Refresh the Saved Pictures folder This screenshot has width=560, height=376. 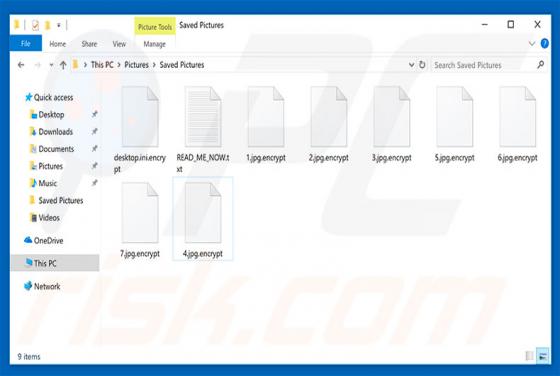coord(422,65)
